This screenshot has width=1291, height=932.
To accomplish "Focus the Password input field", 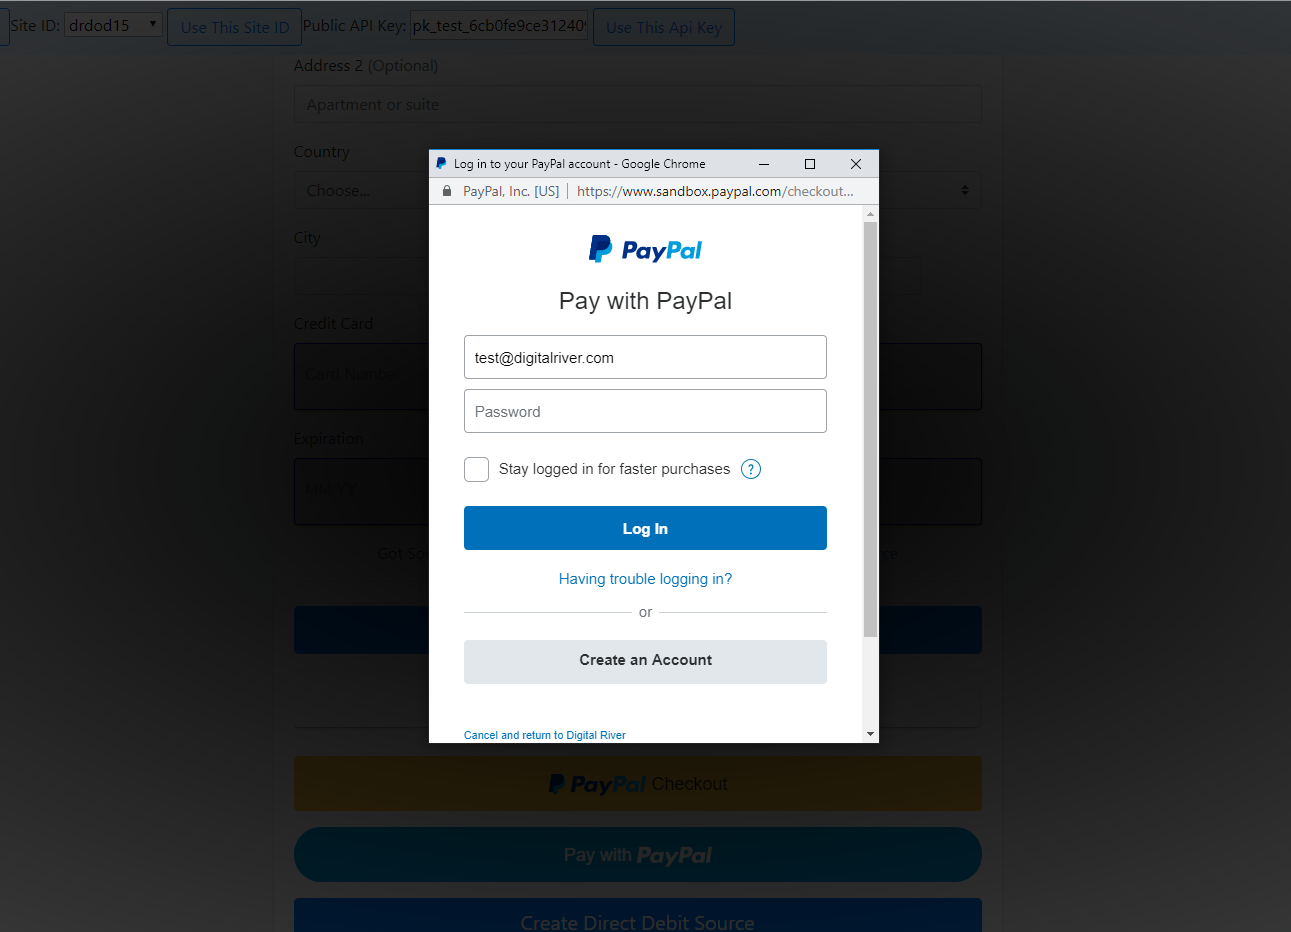I will click(x=645, y=411).
